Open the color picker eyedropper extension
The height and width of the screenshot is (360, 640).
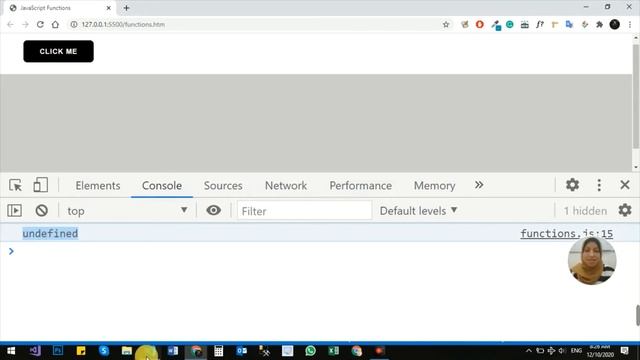496,25
